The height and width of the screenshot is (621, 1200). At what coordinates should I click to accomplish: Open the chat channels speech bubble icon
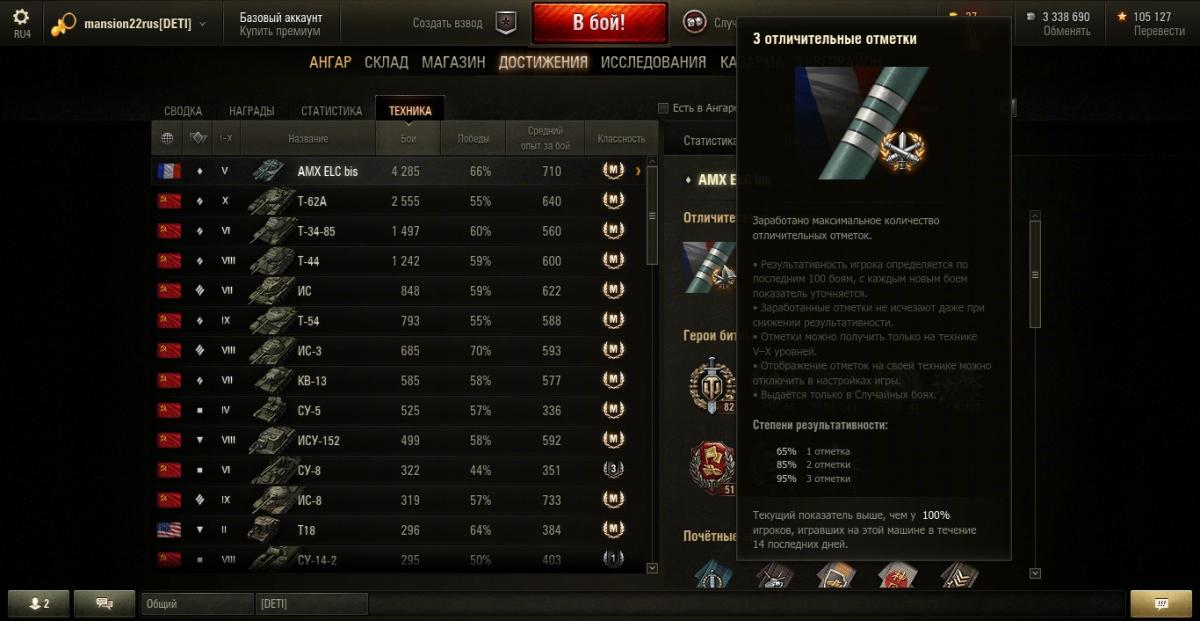point(105,604)
